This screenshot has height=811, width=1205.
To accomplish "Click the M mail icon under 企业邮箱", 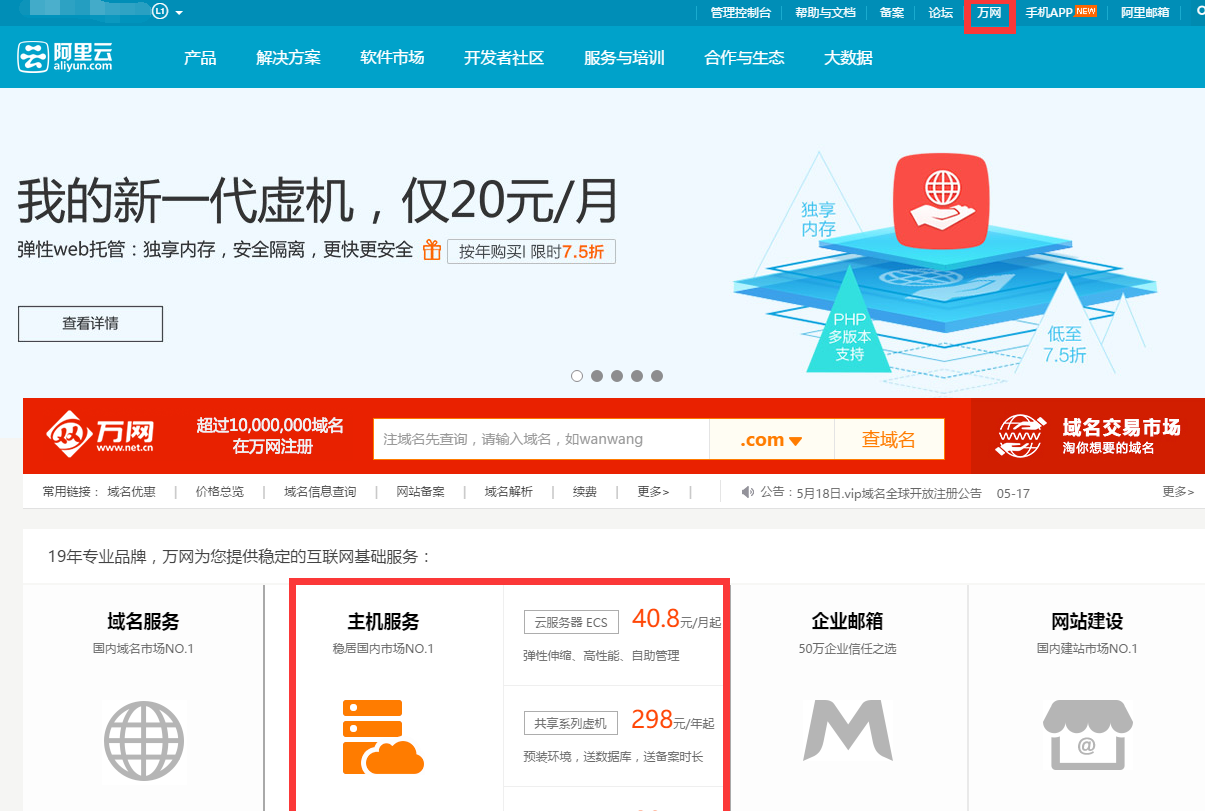I will (x=848, y=730).
